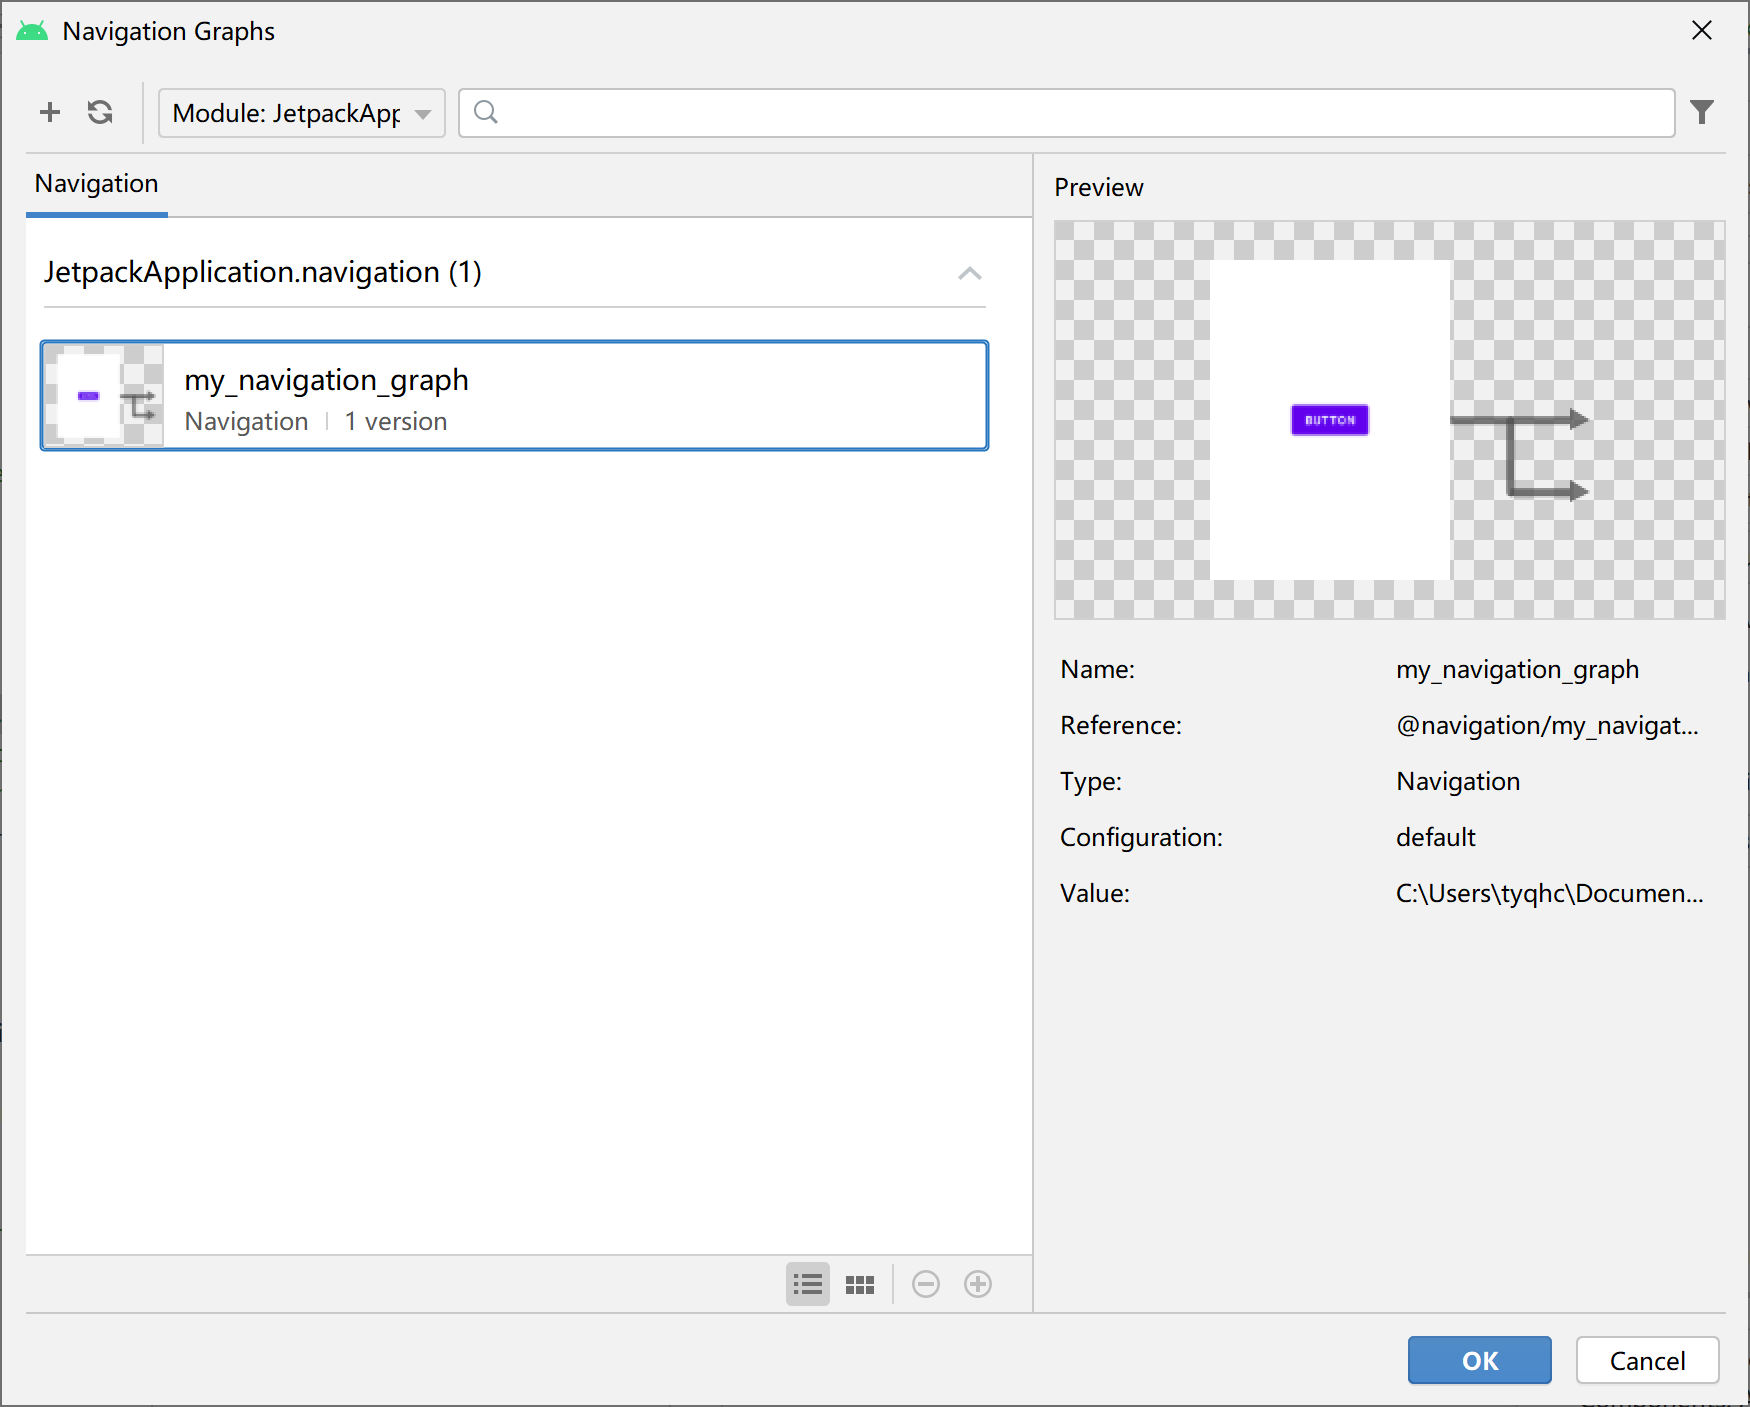This screenshot has width=1750, height=1407.
Task: Click the Android logo in title bar
Action: (32, 31)
